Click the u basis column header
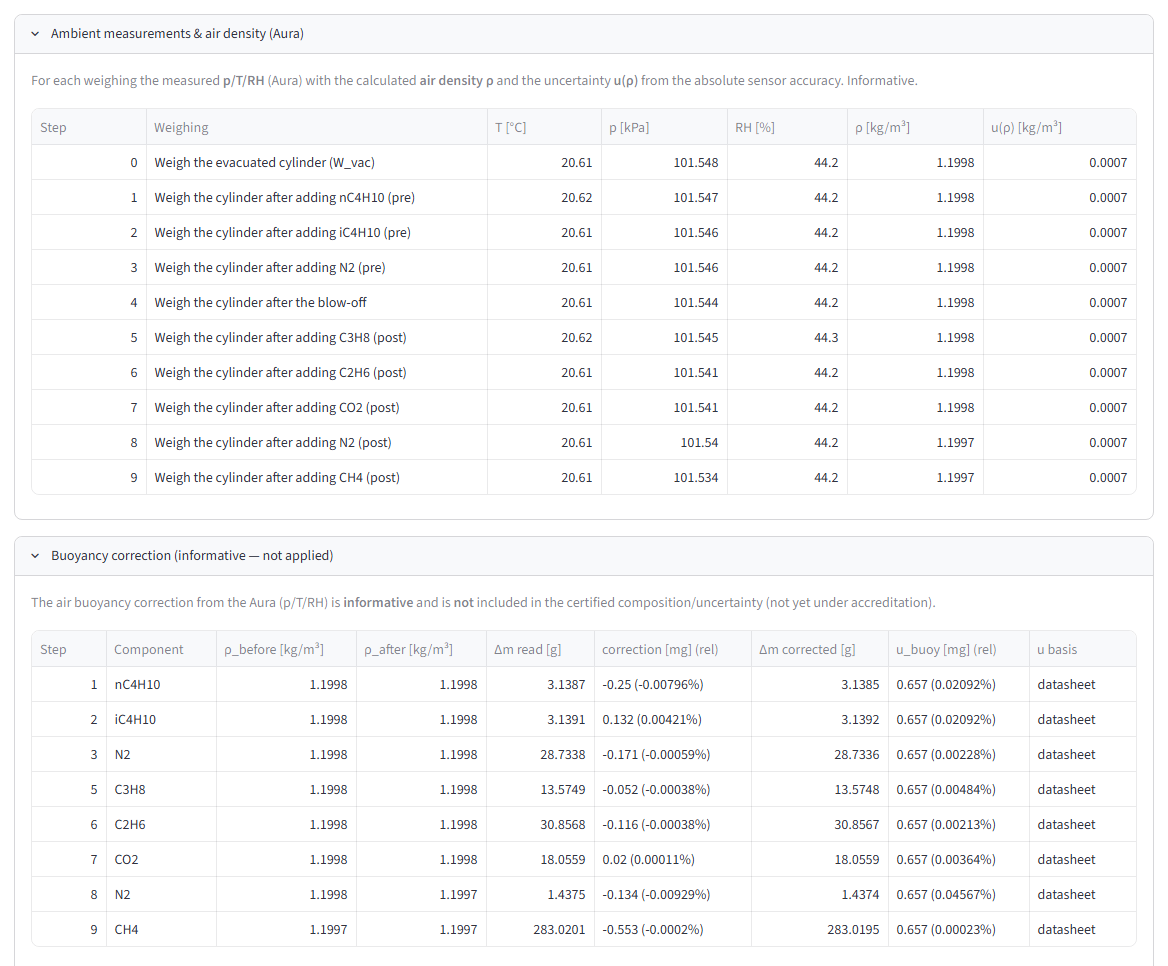 (x=1056, y=649)
